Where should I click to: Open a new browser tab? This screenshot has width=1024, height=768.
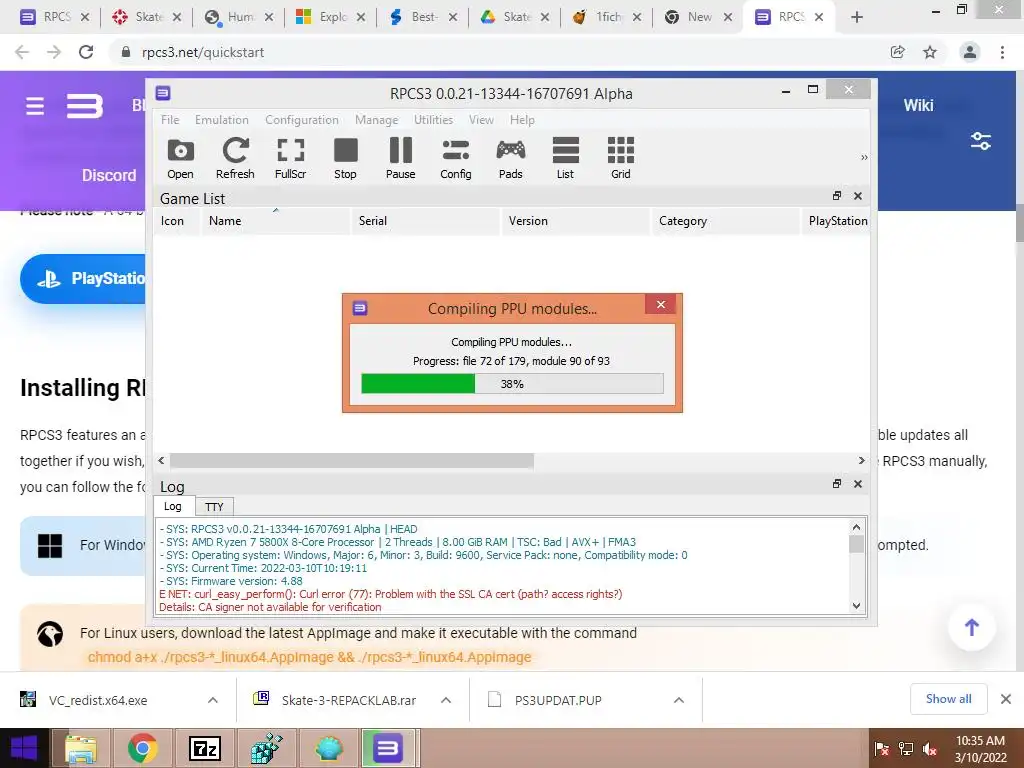point(857,17)
